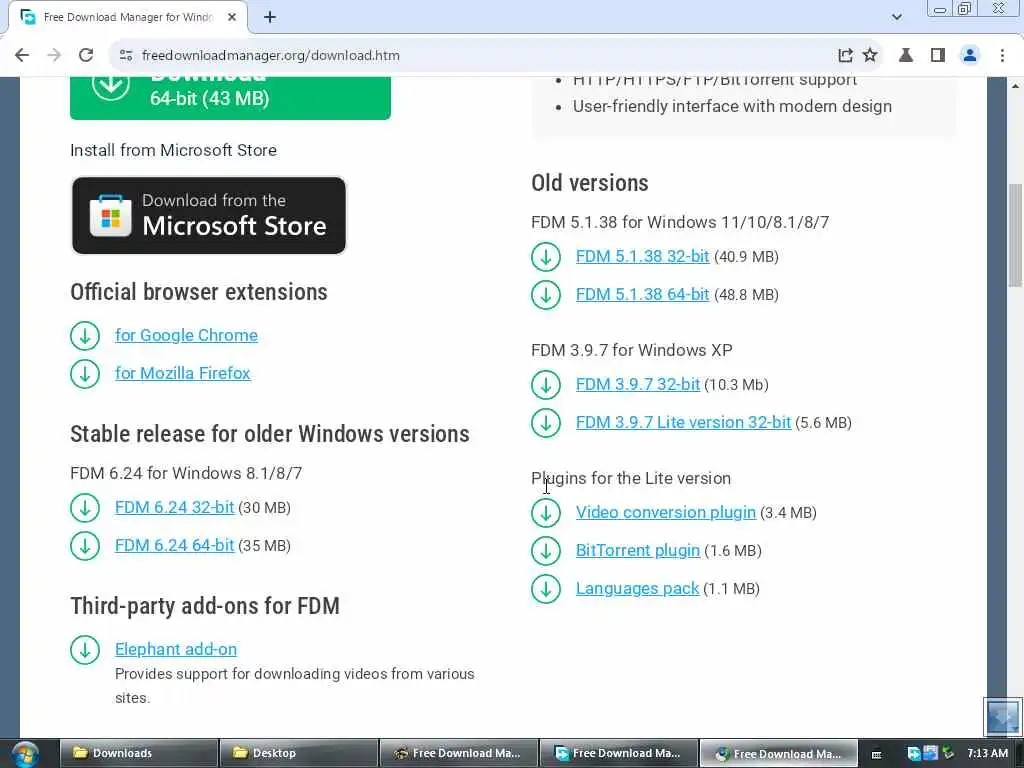Click the download icon beside FDM 6.24 64-bit

coord(85,545)
